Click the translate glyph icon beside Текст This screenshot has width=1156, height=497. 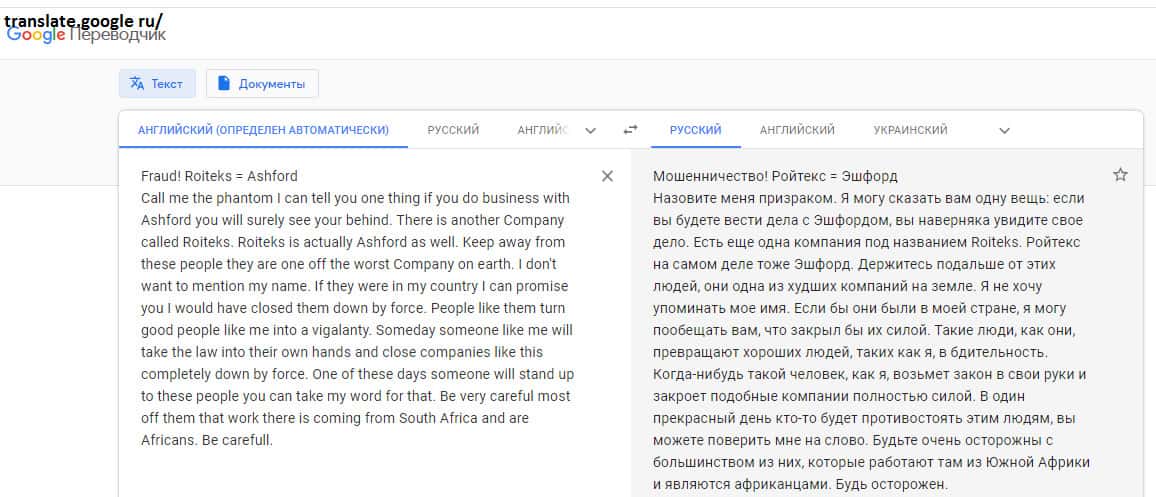coord(137,84)
